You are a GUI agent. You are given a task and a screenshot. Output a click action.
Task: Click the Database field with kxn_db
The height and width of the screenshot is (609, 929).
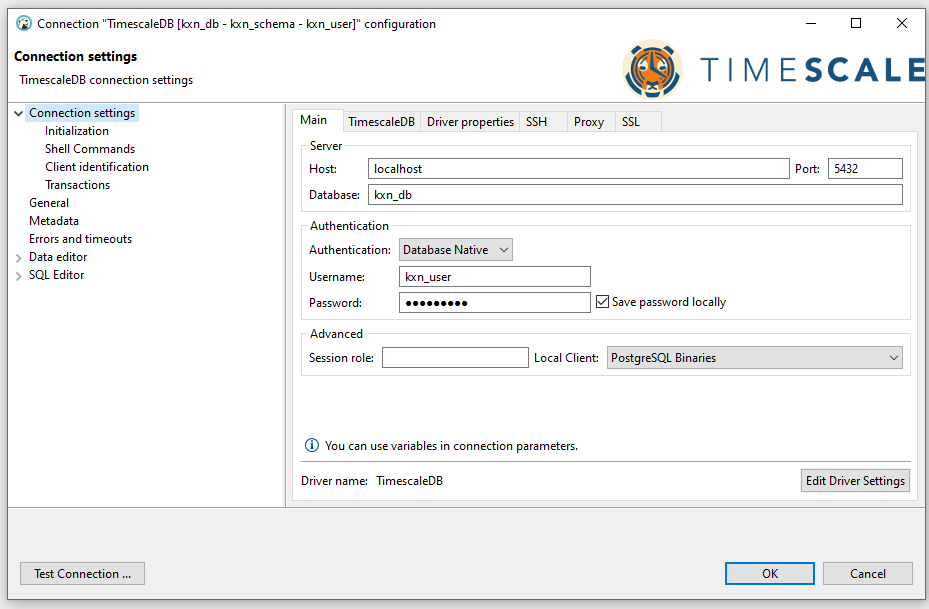(x=635, y=195)
